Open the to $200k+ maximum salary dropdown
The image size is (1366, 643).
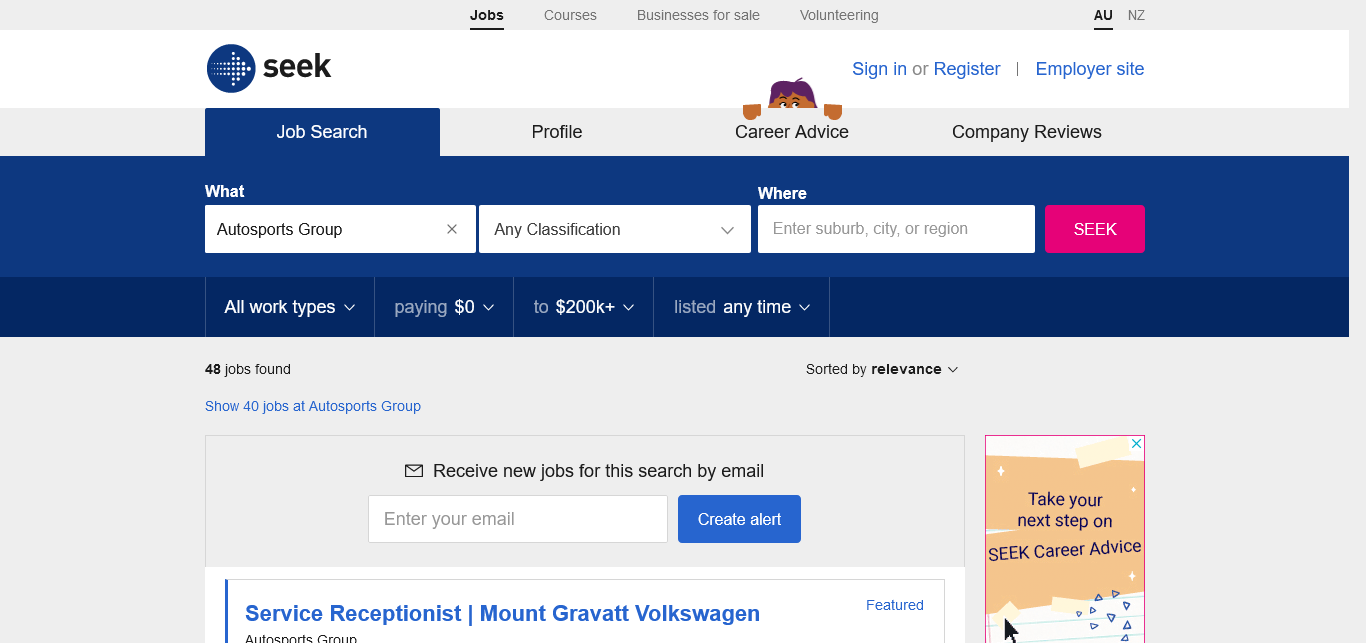click(583, 307)
